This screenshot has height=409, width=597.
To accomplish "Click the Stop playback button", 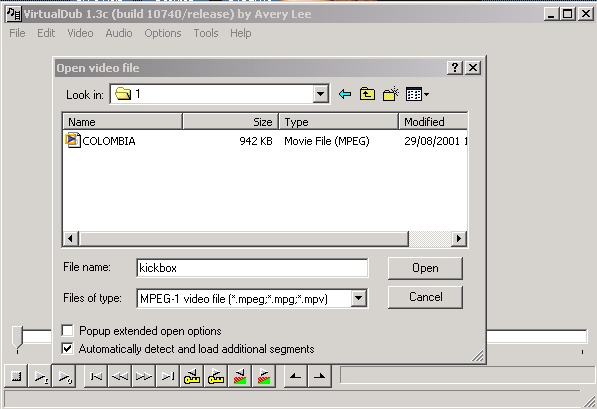I will click(x=16, y=377).
